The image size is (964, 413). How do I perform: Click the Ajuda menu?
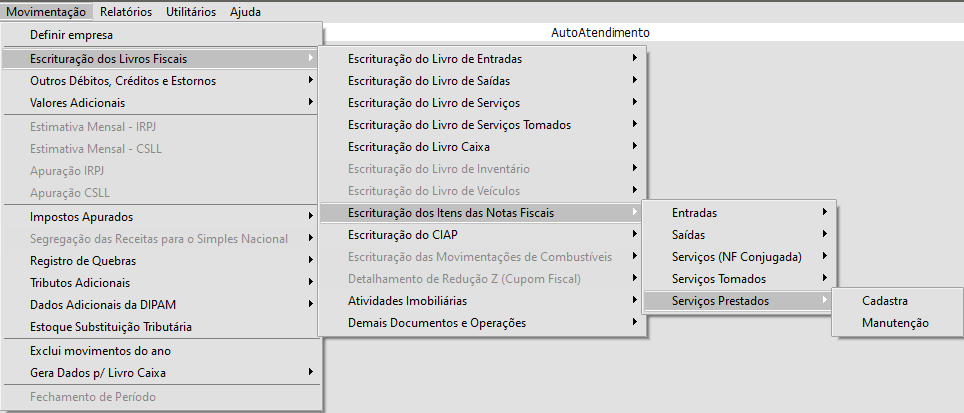(x=246, y=12)
